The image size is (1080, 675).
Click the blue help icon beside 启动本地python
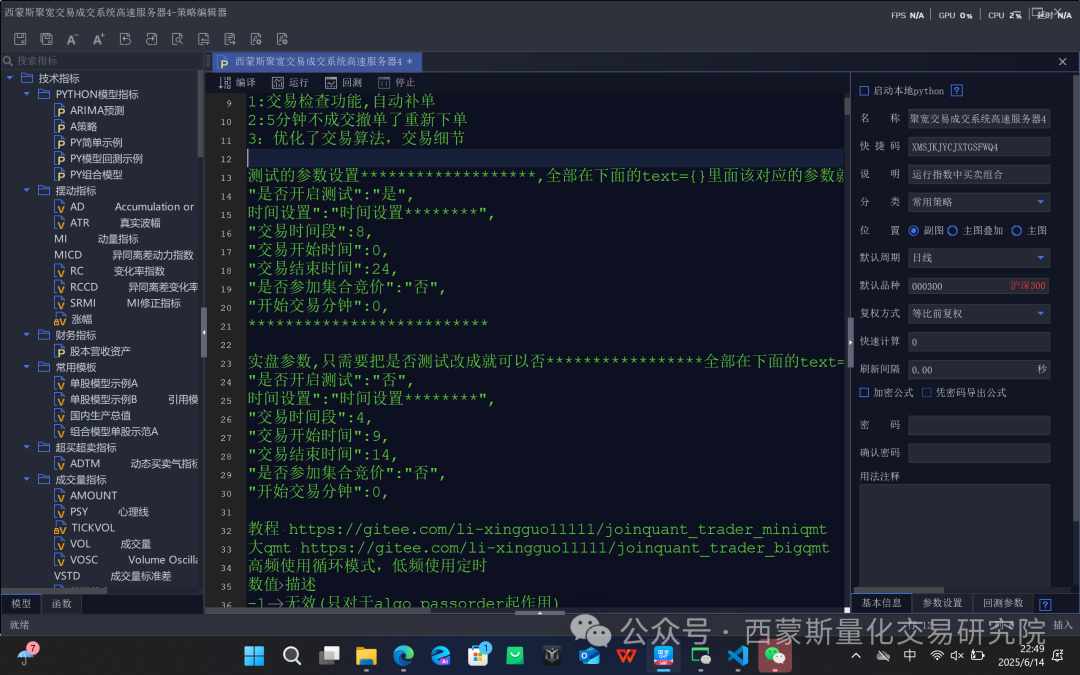[956, 90]
